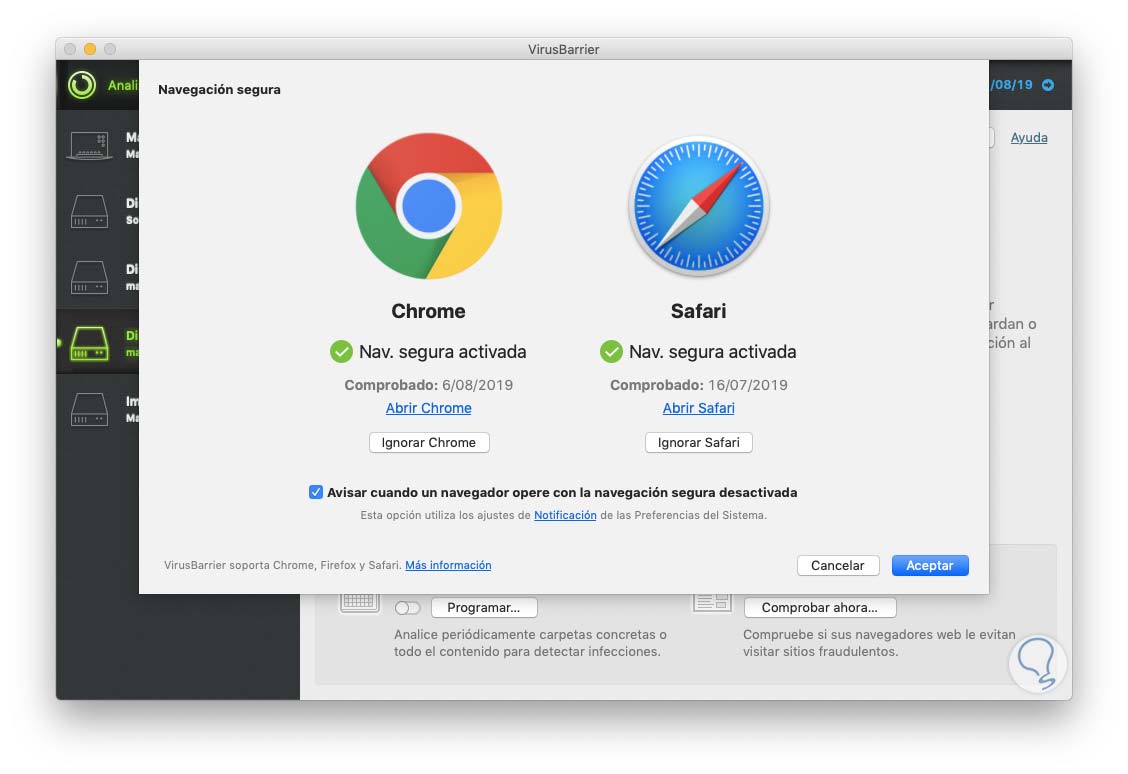Open the 'Abrir Chrome' link
The image size is (1128, 774).
coord(429,408)
